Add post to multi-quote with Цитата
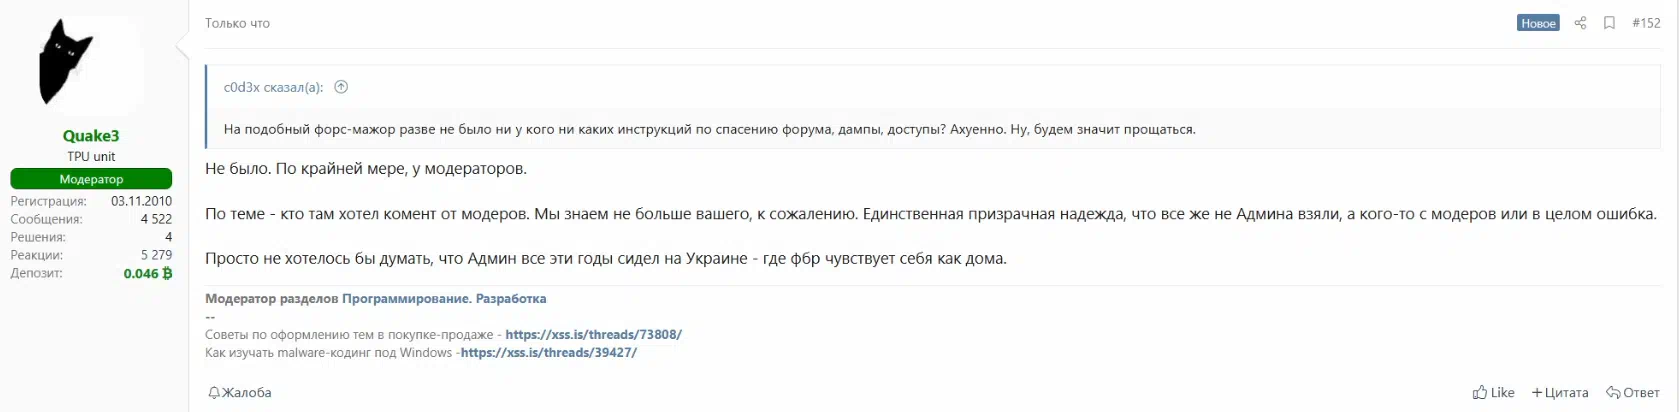This screenshot has width=1679, height=412. (x=1560, y=393)
